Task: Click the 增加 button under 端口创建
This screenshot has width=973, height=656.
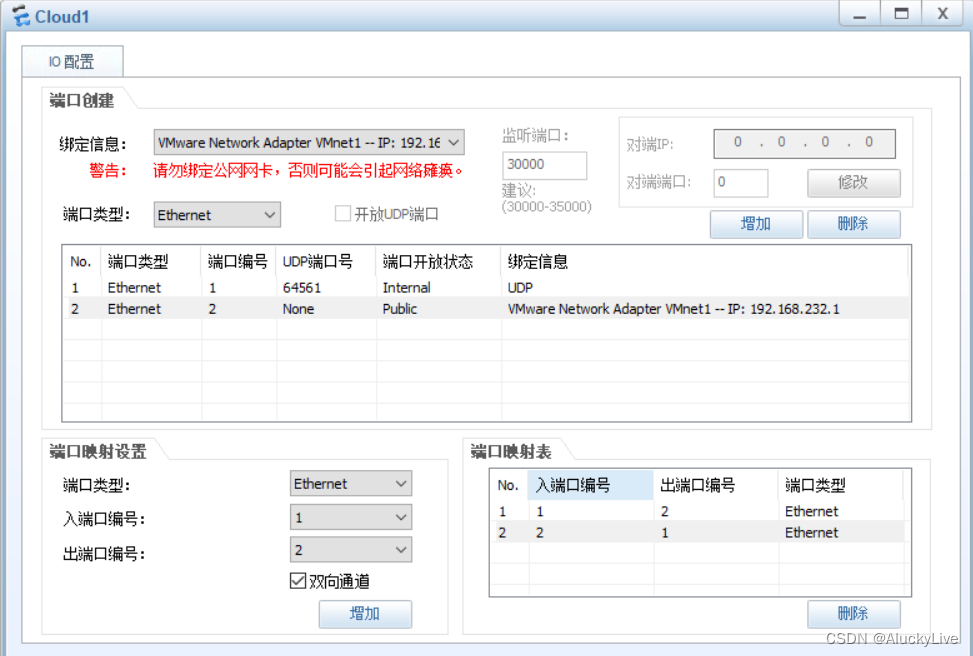Action: (x=756, y=224)
